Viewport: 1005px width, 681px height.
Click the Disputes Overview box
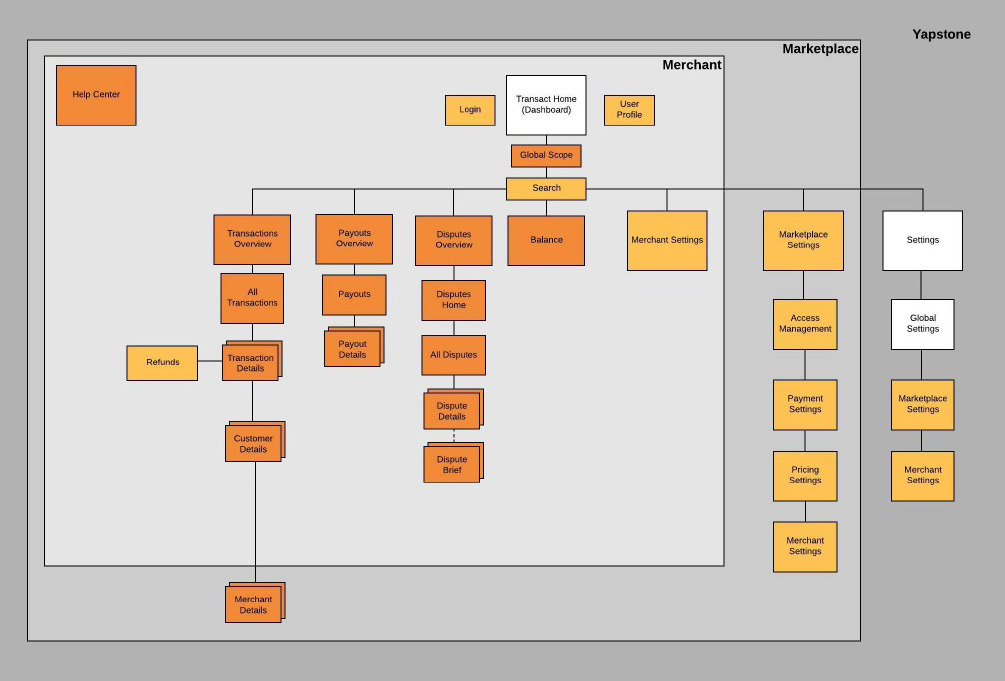click(x=454, y=240)
